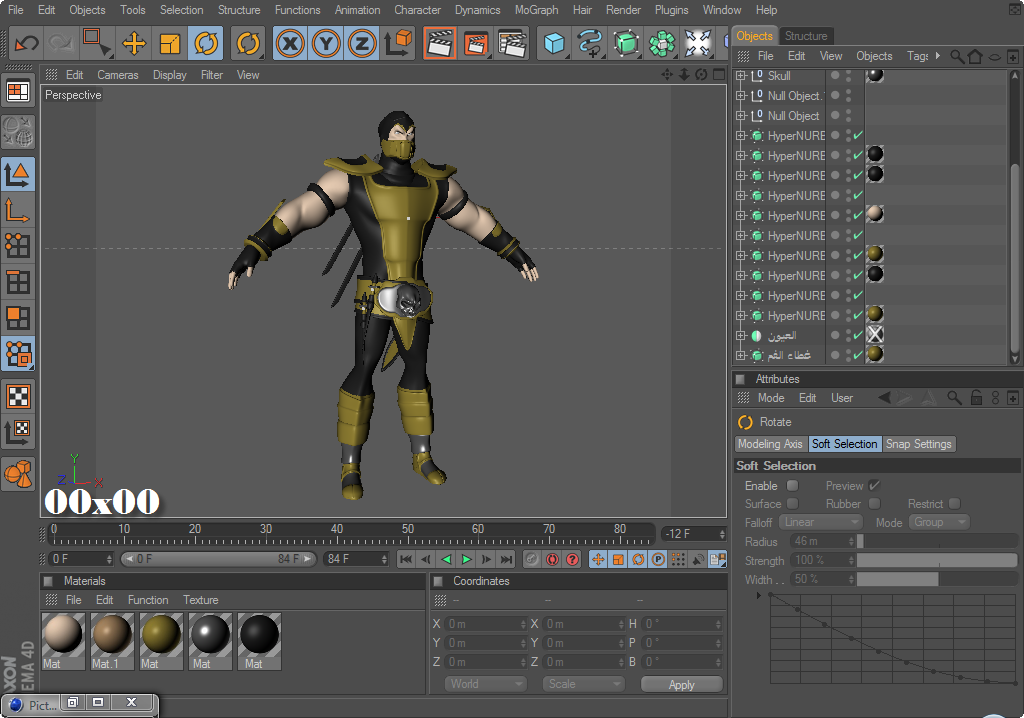Image resolution: width=1024 pixels, height=718 pixels.
Task: Expand the Skull object in the tree
Action: point(741,76)
